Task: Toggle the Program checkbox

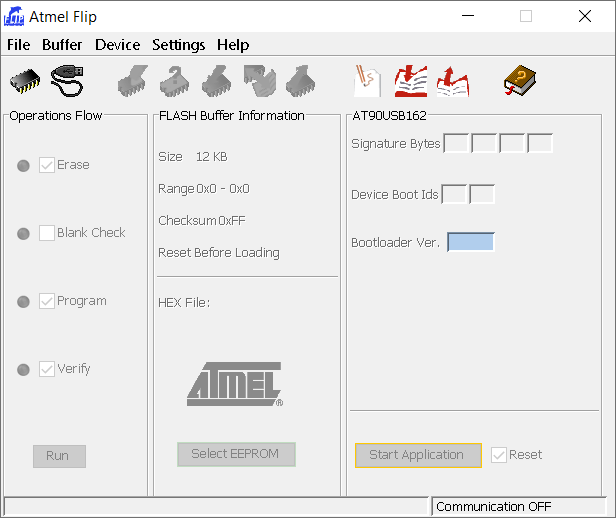Action: pyautogui.click(x=47, y=301)
